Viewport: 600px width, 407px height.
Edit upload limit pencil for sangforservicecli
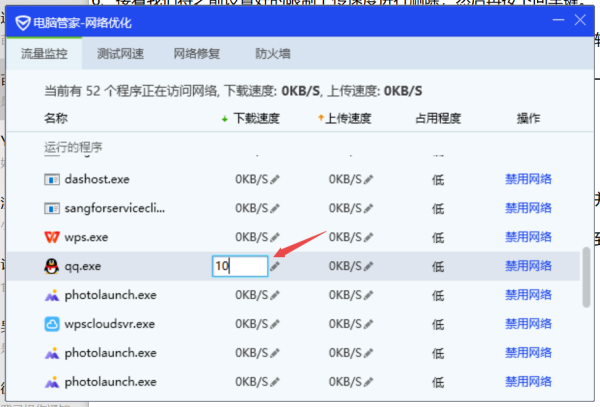coord(368,208)
